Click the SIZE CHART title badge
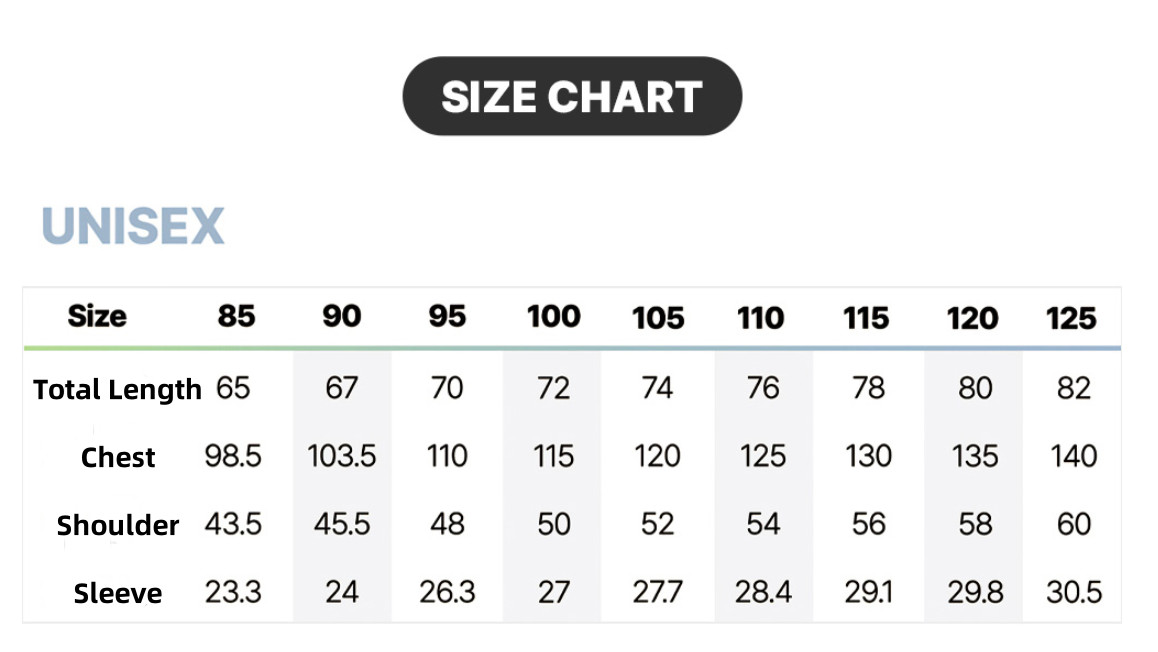The image size is (1158, 652). pyautogui.click(x=572, y=97)
